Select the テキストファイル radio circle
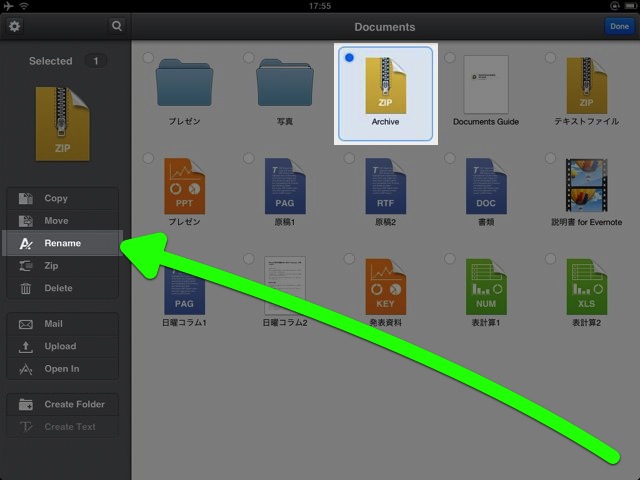Screen dimensions: 640x480 [550, 58]
